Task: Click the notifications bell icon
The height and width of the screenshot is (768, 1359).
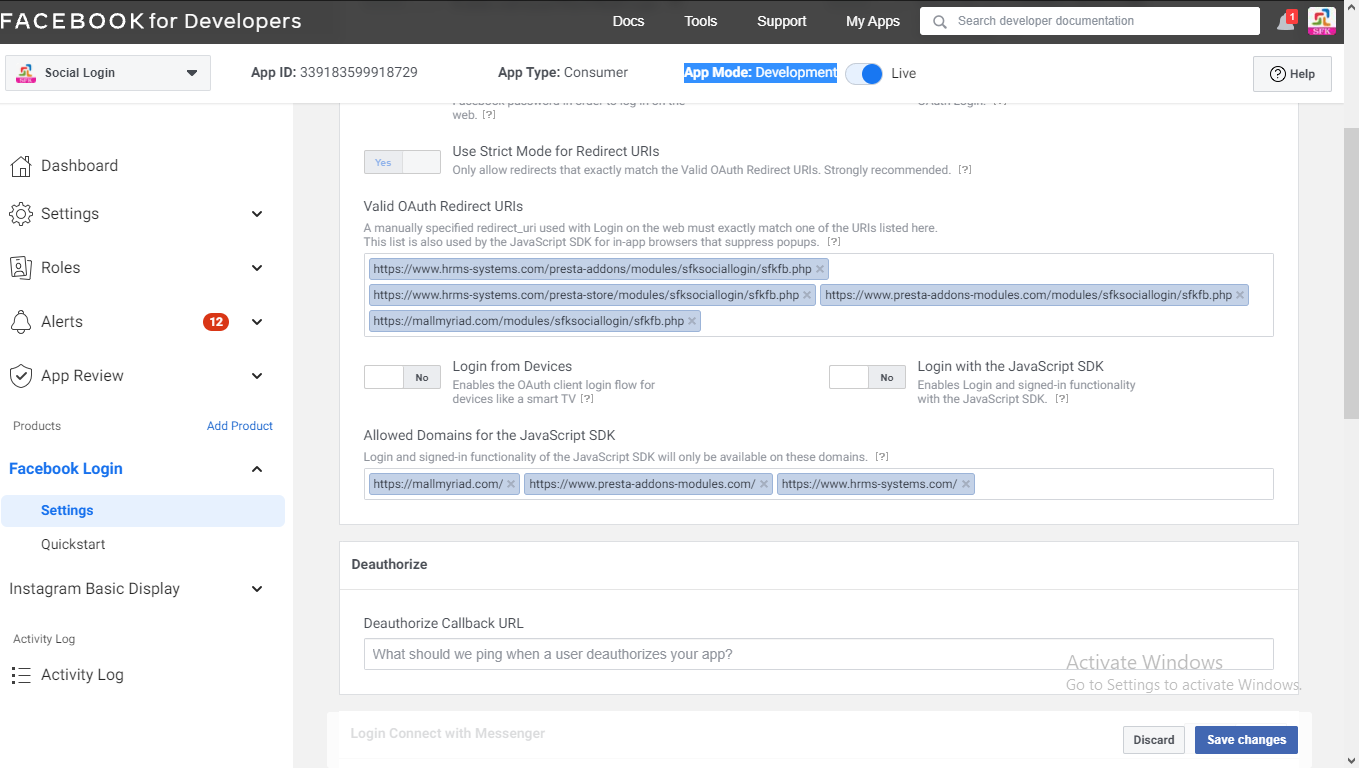Action: coord(1285,22)
